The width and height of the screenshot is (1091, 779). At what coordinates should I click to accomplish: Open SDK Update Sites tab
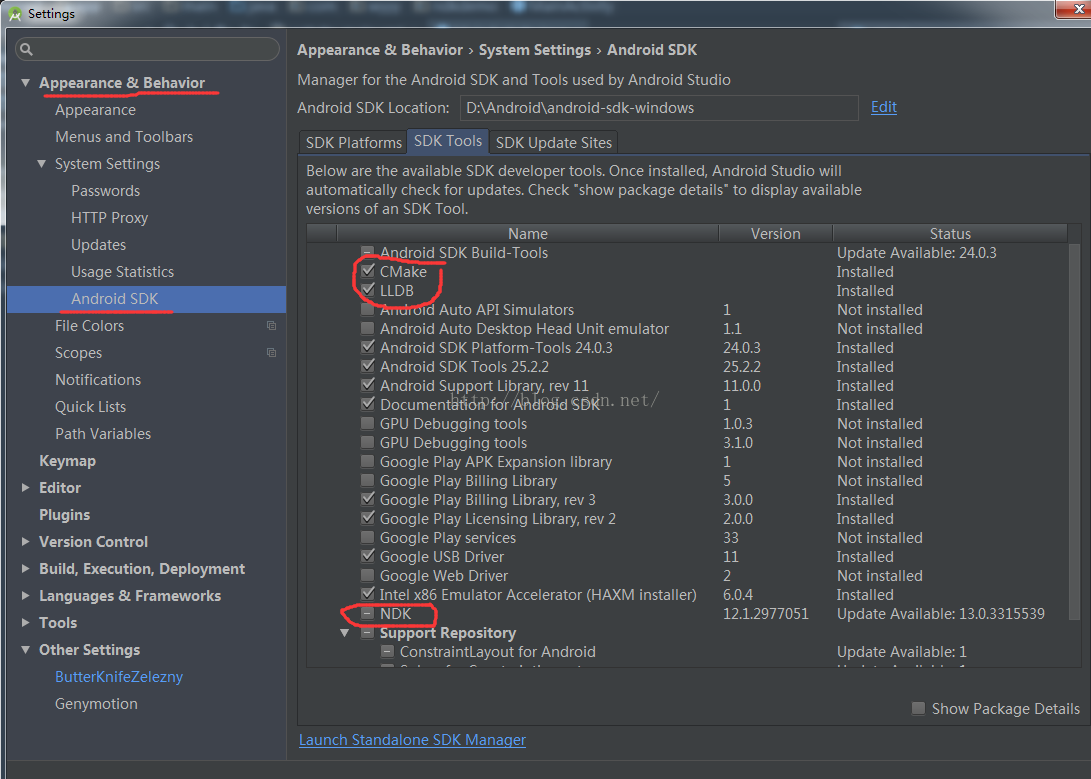pos(554,142)
